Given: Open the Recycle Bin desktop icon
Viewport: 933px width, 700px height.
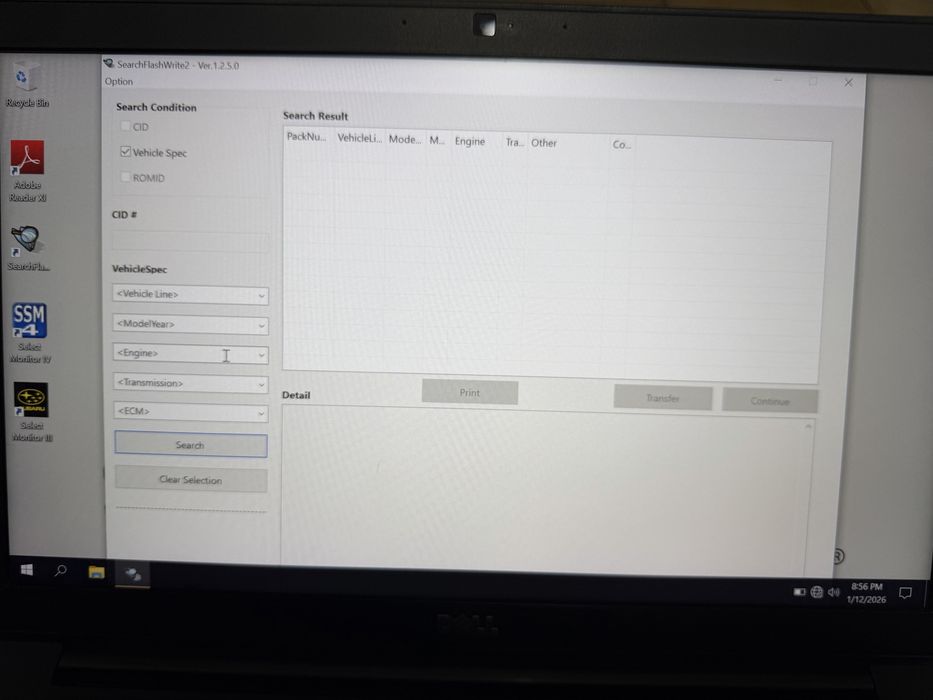Looking at the screenshot, I should 26,85.
